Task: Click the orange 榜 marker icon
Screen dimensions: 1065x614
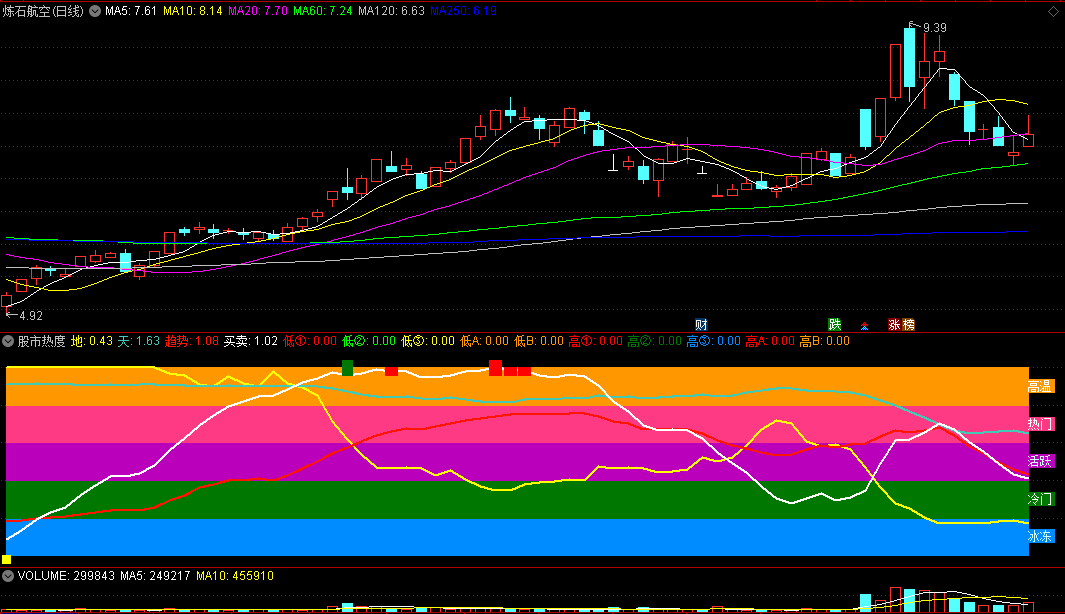Action: click(908, 325)
